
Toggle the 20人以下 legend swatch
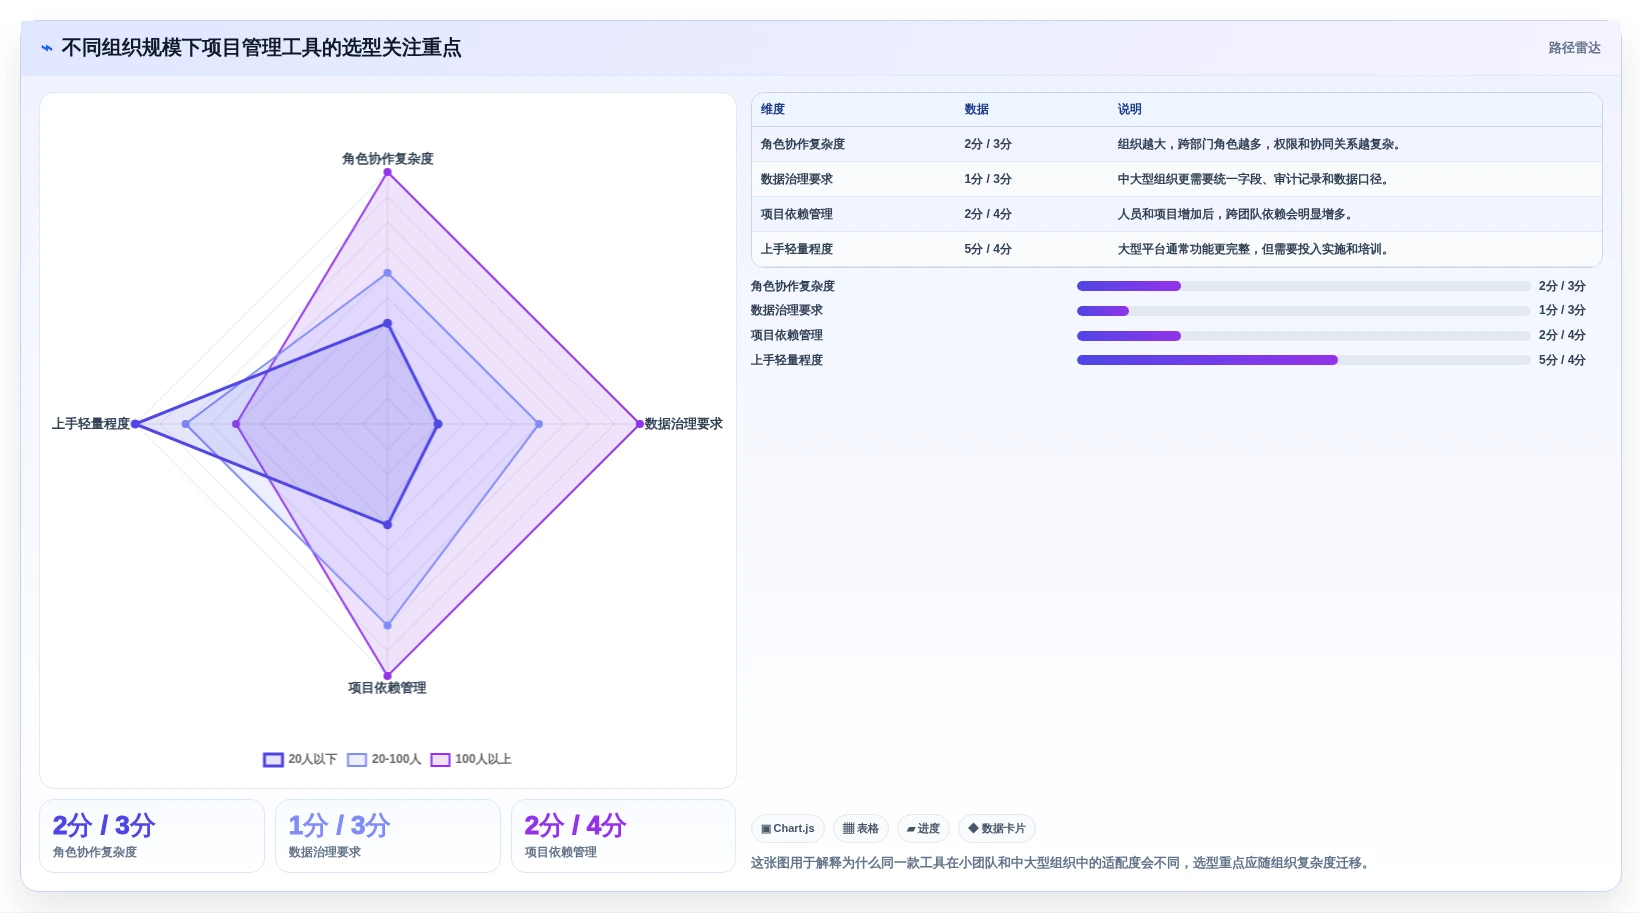(x=273, y=760)
